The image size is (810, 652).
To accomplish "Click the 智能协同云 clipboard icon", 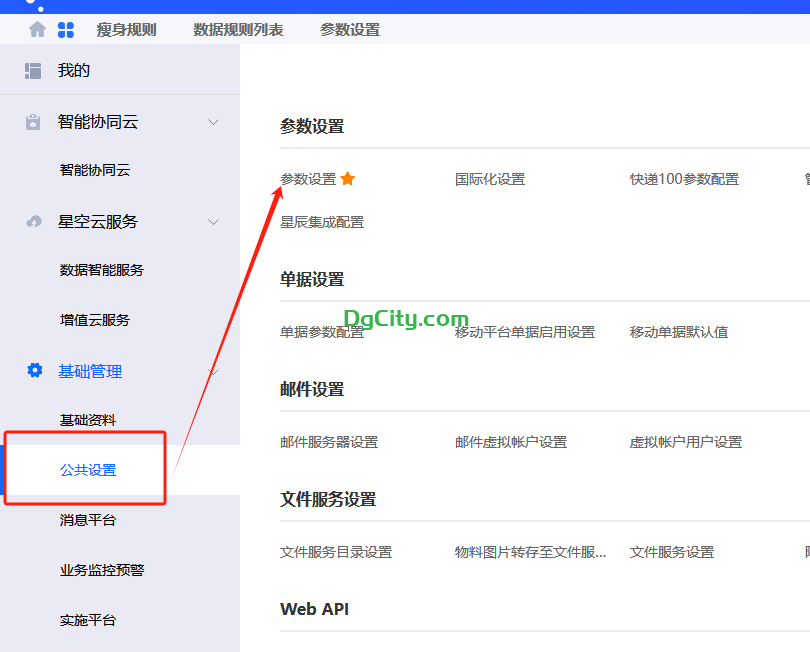I will [x=33, y=122].
